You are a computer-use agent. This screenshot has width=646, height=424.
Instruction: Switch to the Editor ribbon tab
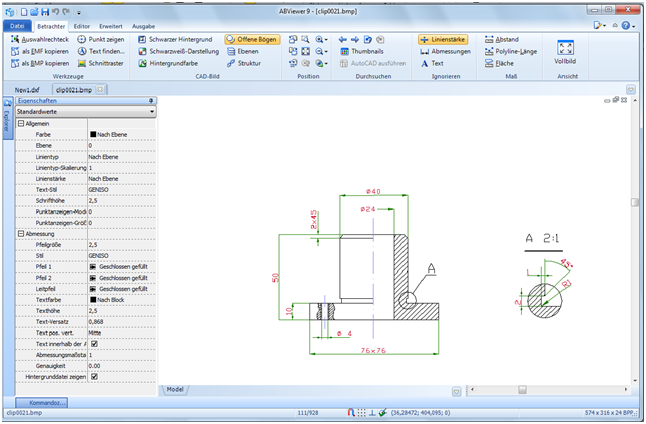pyautogui.click(x=82, y=24)
